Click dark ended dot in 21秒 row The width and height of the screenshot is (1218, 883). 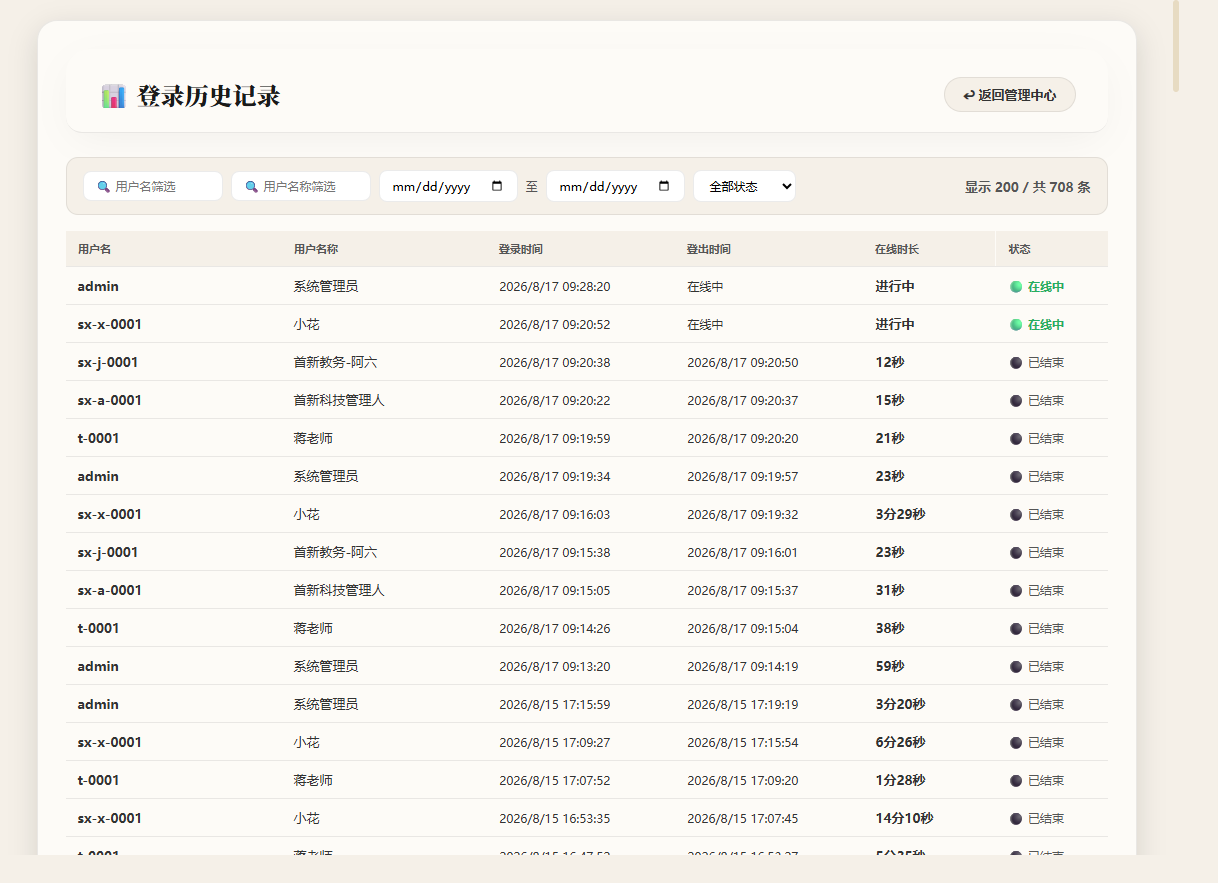point(1016,439)
